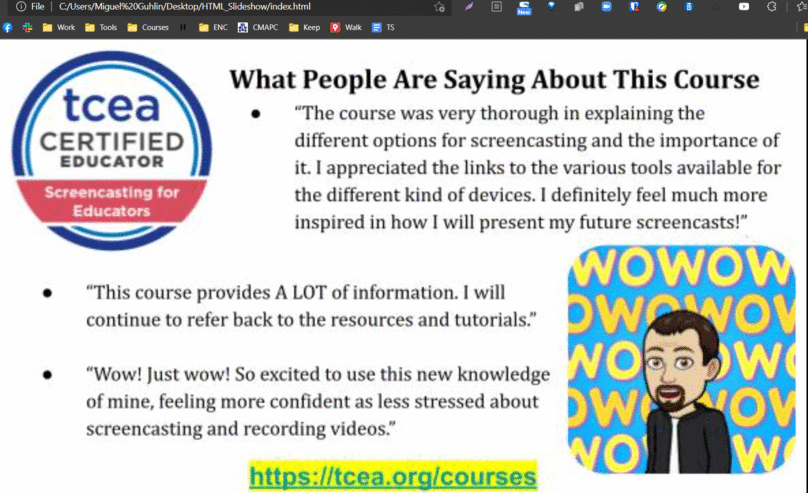808x493 pixels.
Task: Open the Zoom extension icon
Action: coord(607,7)
